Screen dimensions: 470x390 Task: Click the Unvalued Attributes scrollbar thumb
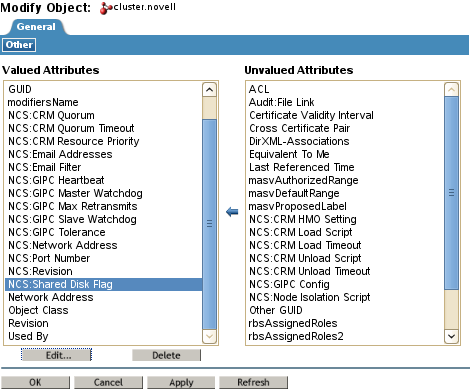(451, 193)
